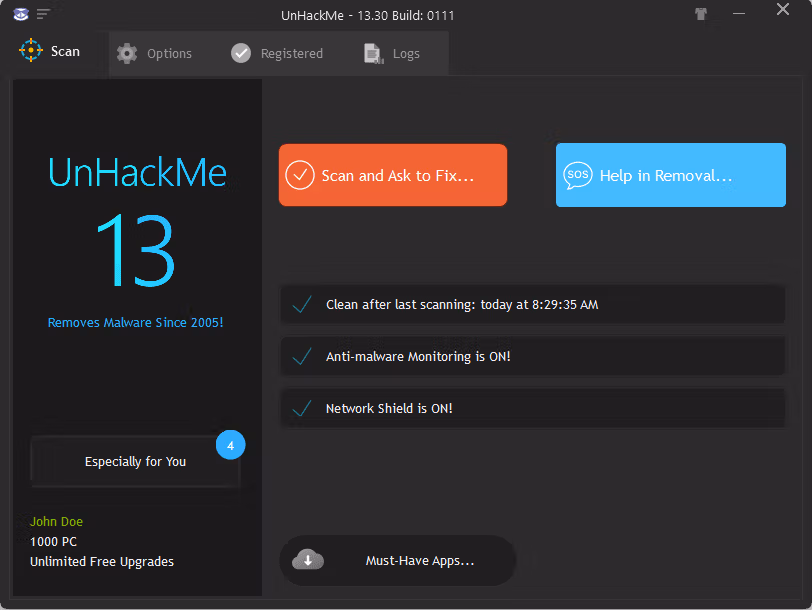Click Network Shield is ON status
This screenshot has width=812, height=610.
[532, 408]
